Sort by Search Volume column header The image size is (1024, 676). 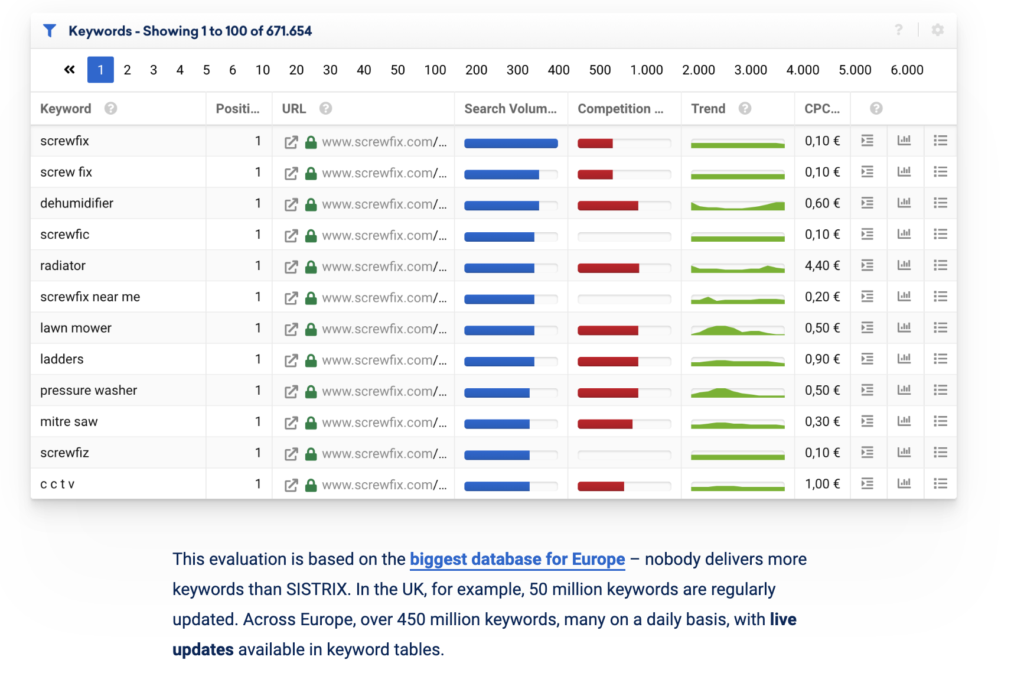pos(511,108)
